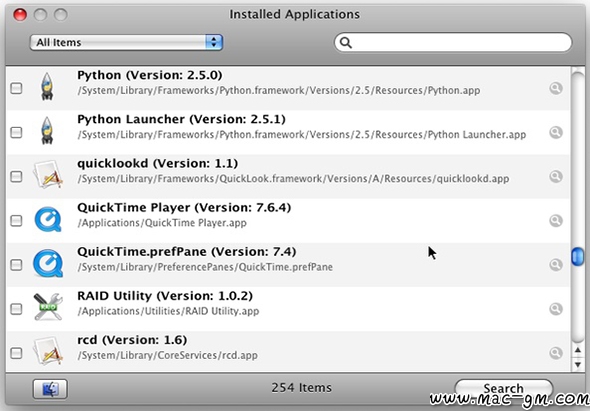Screen dimensions: 590x411
Task: Toggle the quicklookd checkbox
Action: pos(16,177)
